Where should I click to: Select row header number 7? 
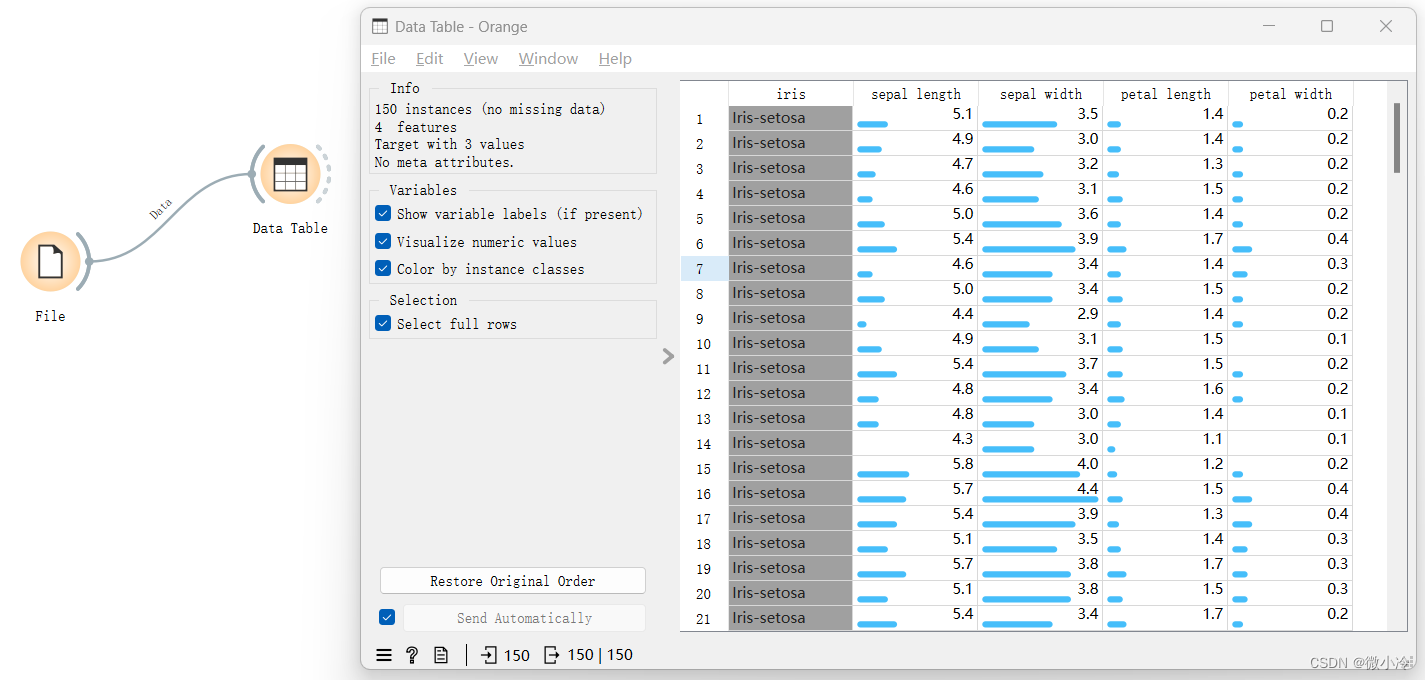click(x=704, y=268)
